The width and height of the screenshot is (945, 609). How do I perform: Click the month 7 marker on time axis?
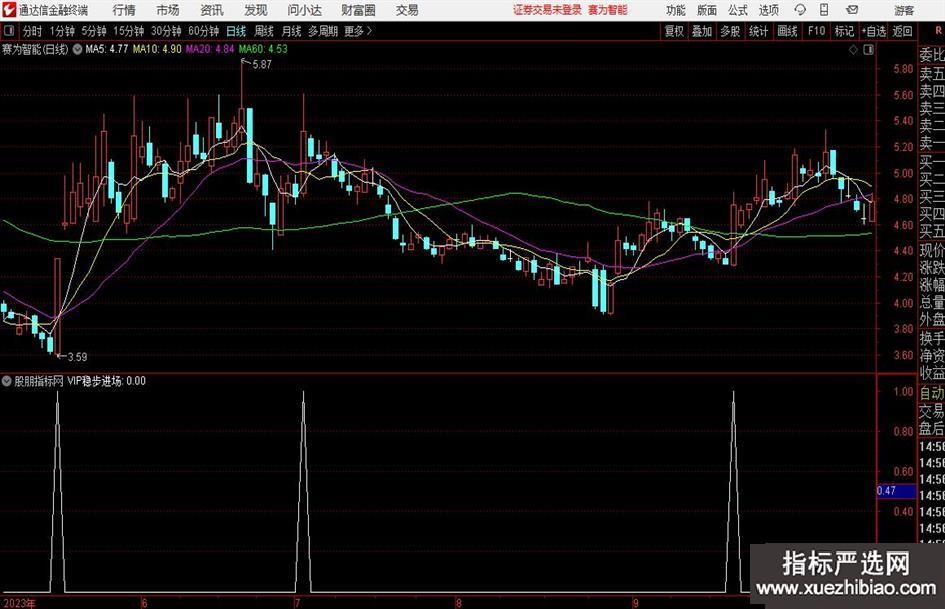click(x=298, y=603)
